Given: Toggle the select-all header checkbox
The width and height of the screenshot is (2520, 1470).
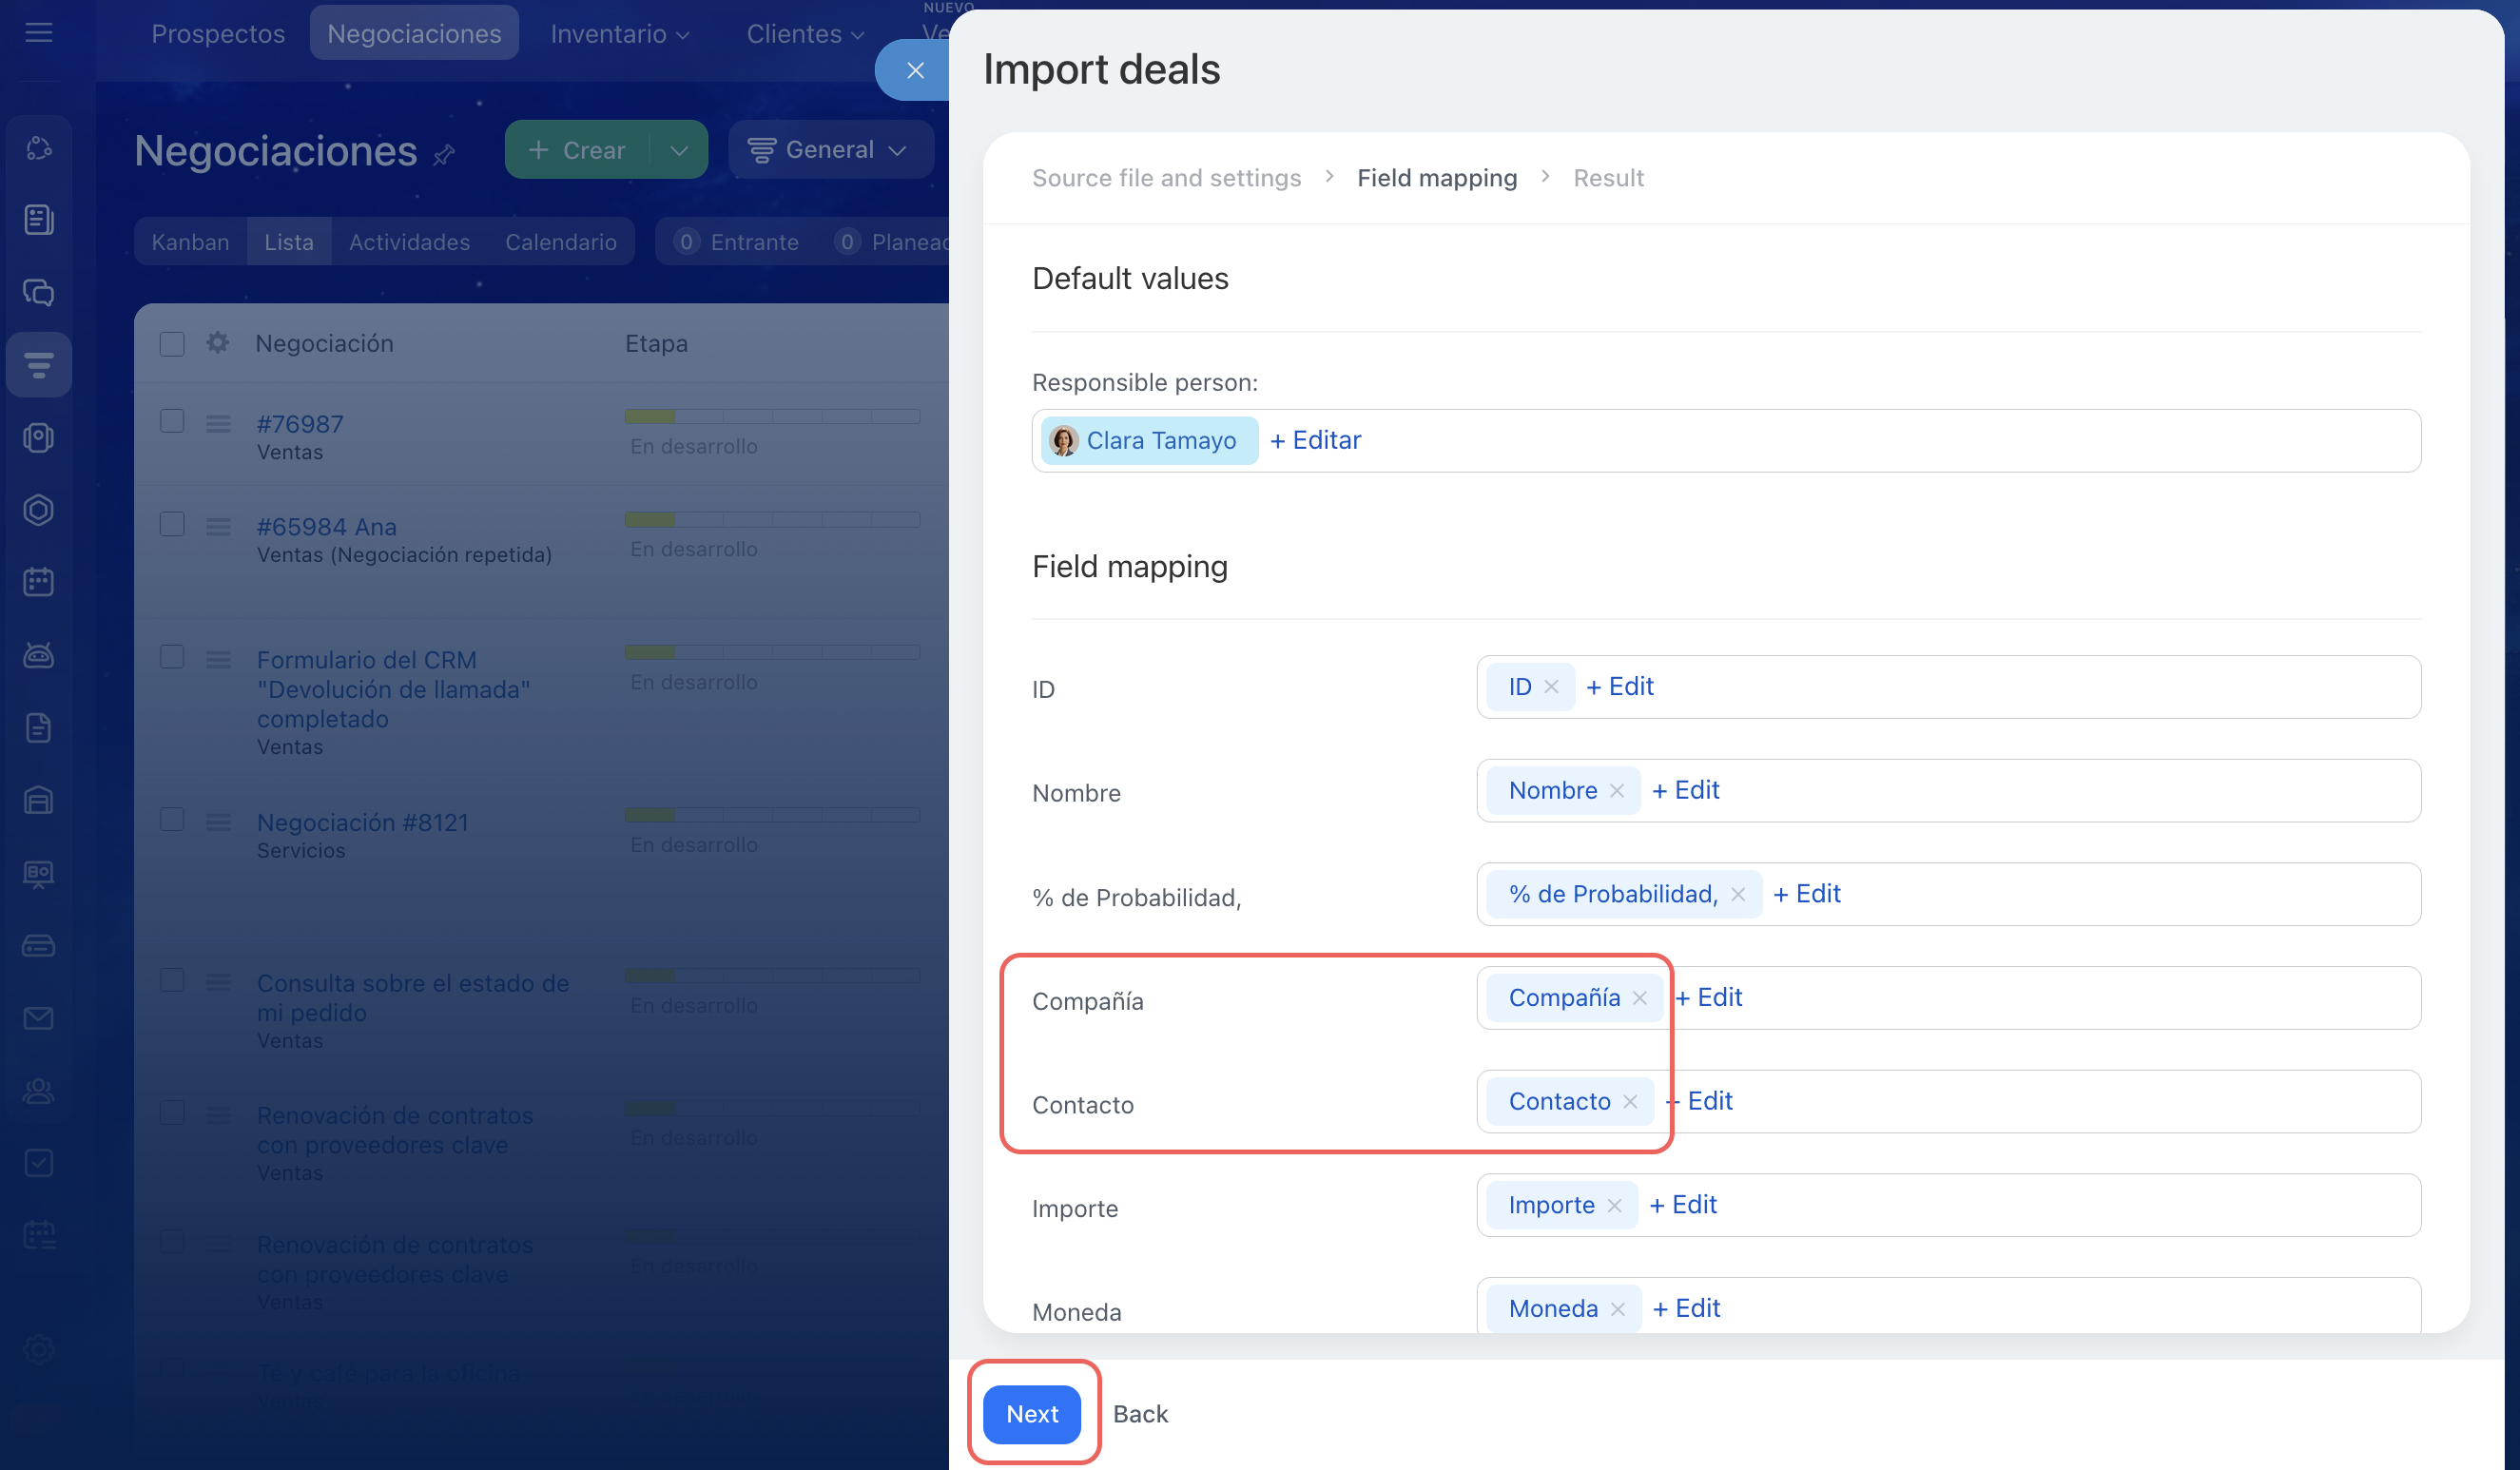Looking at the screenshot, I should pyautogui.click(x=172, y=344).
